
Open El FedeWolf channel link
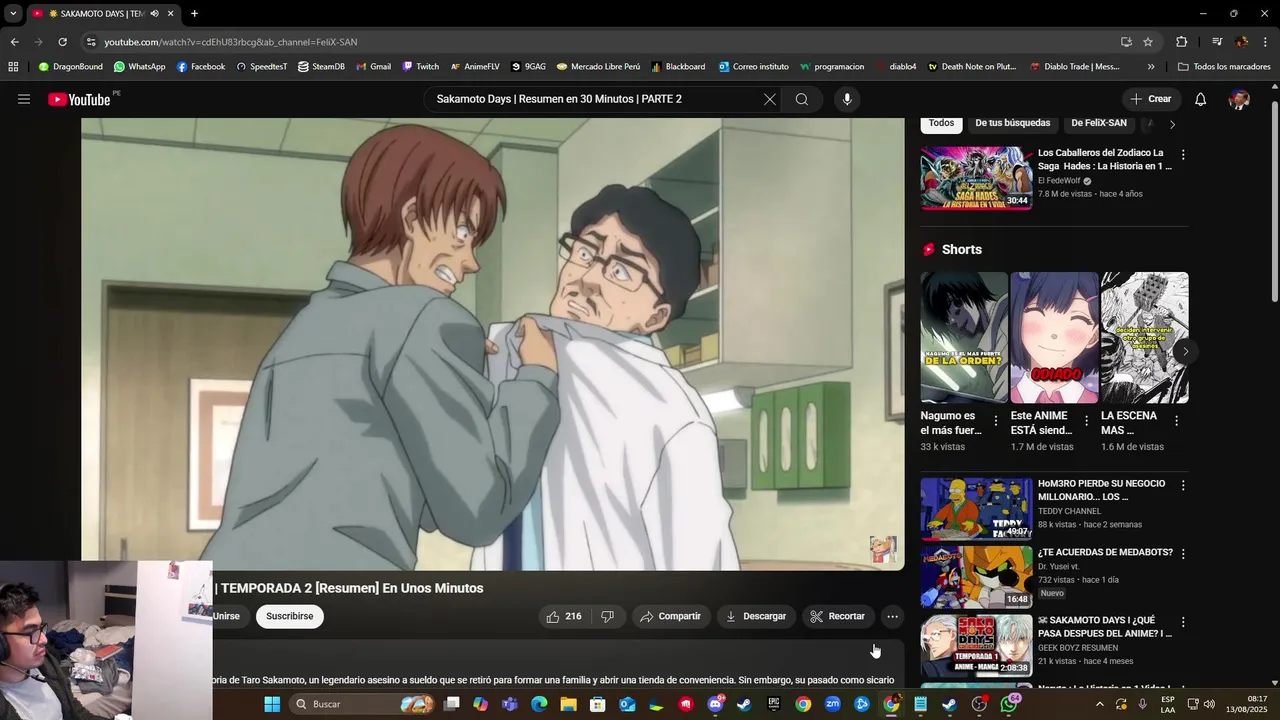(x=1059, y=181)
